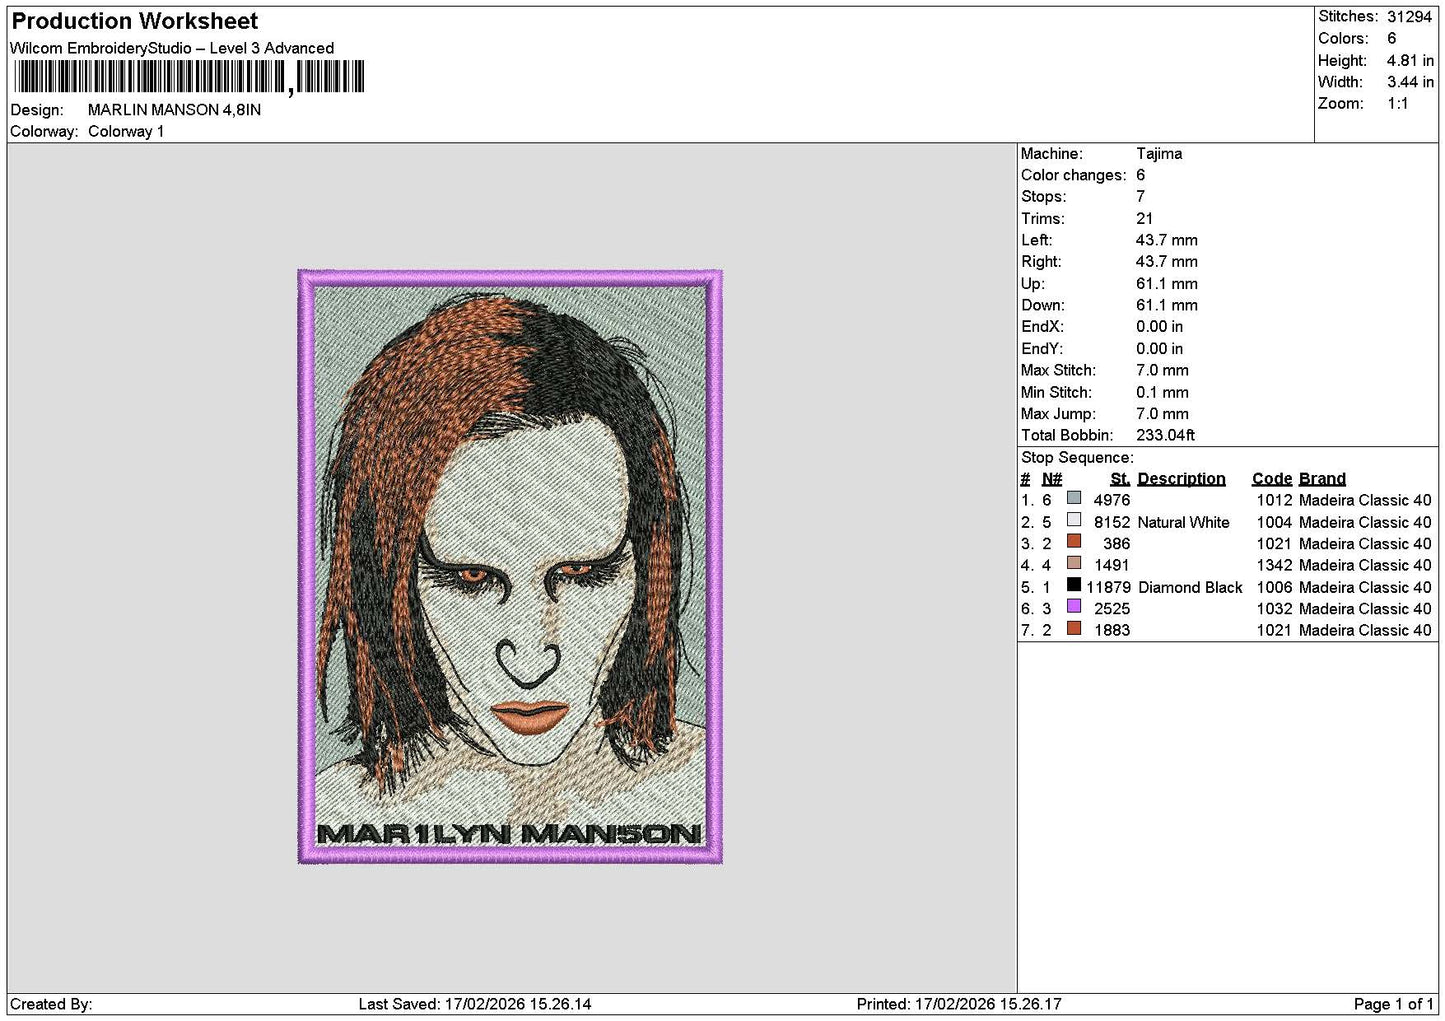Screen dimensions: 1445x1021
Task: Click the 'Description' column header
Action: pyautogui.click(x=1181, y=479)
